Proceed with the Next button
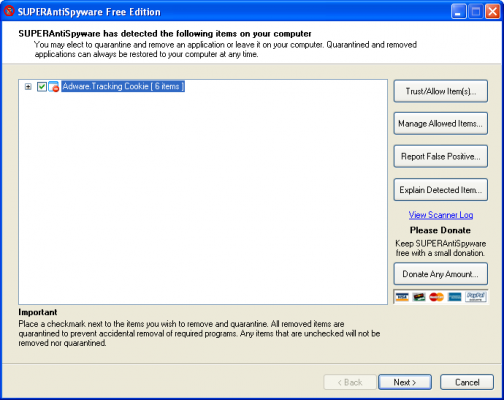The image size is (504, 400). tap(405, 382)
